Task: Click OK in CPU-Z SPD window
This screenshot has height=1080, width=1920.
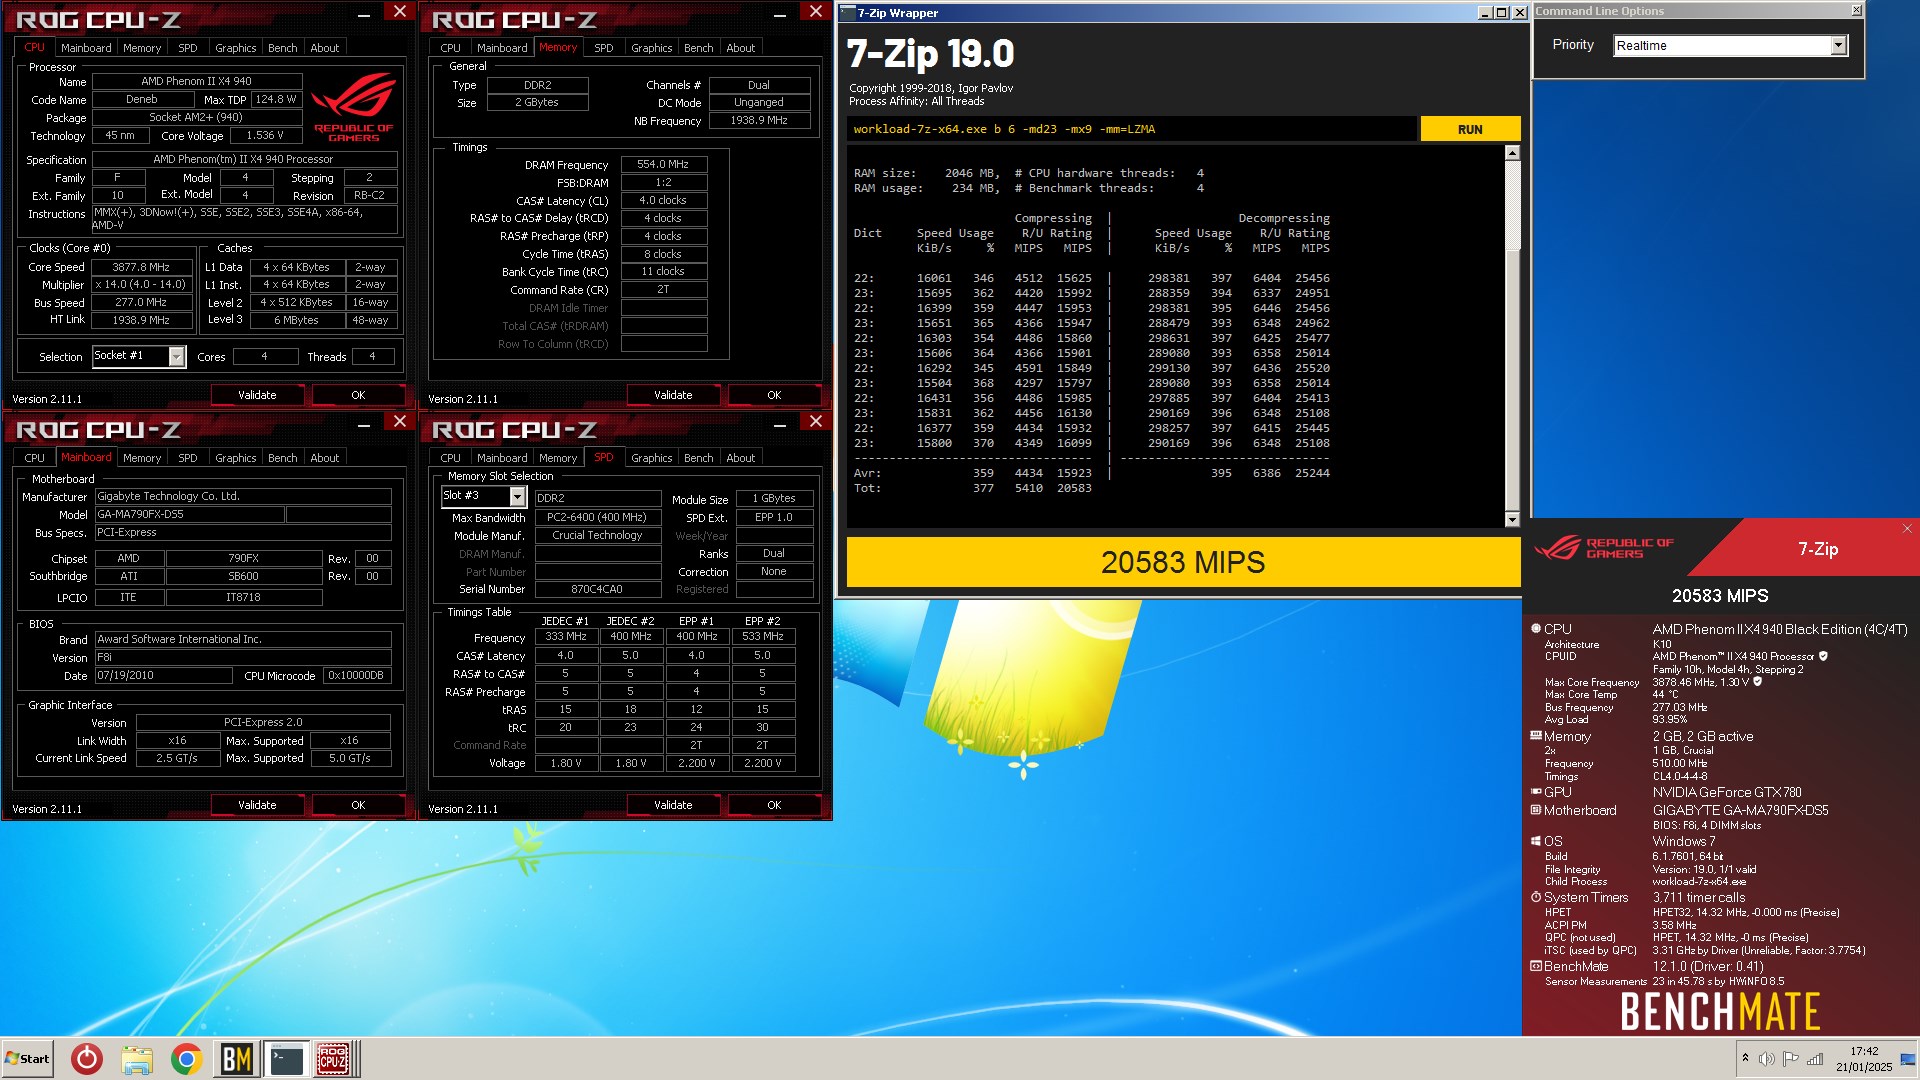Action: [774, 805]
